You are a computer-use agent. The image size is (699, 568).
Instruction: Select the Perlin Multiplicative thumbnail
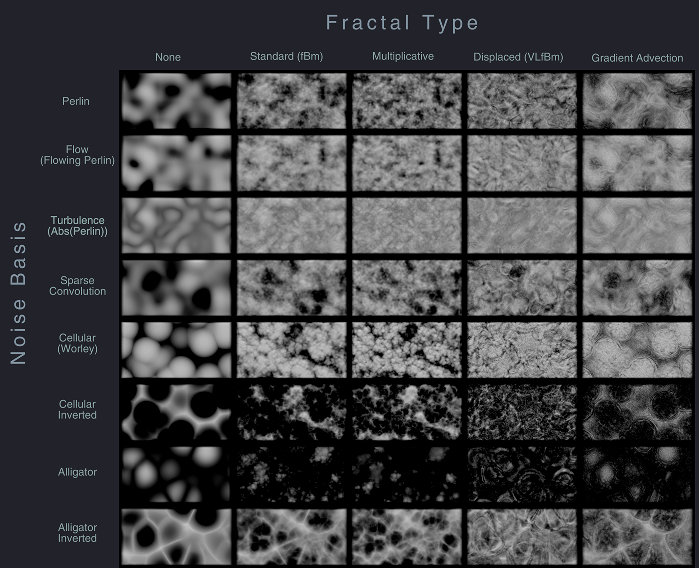click(x=407, y=101)
